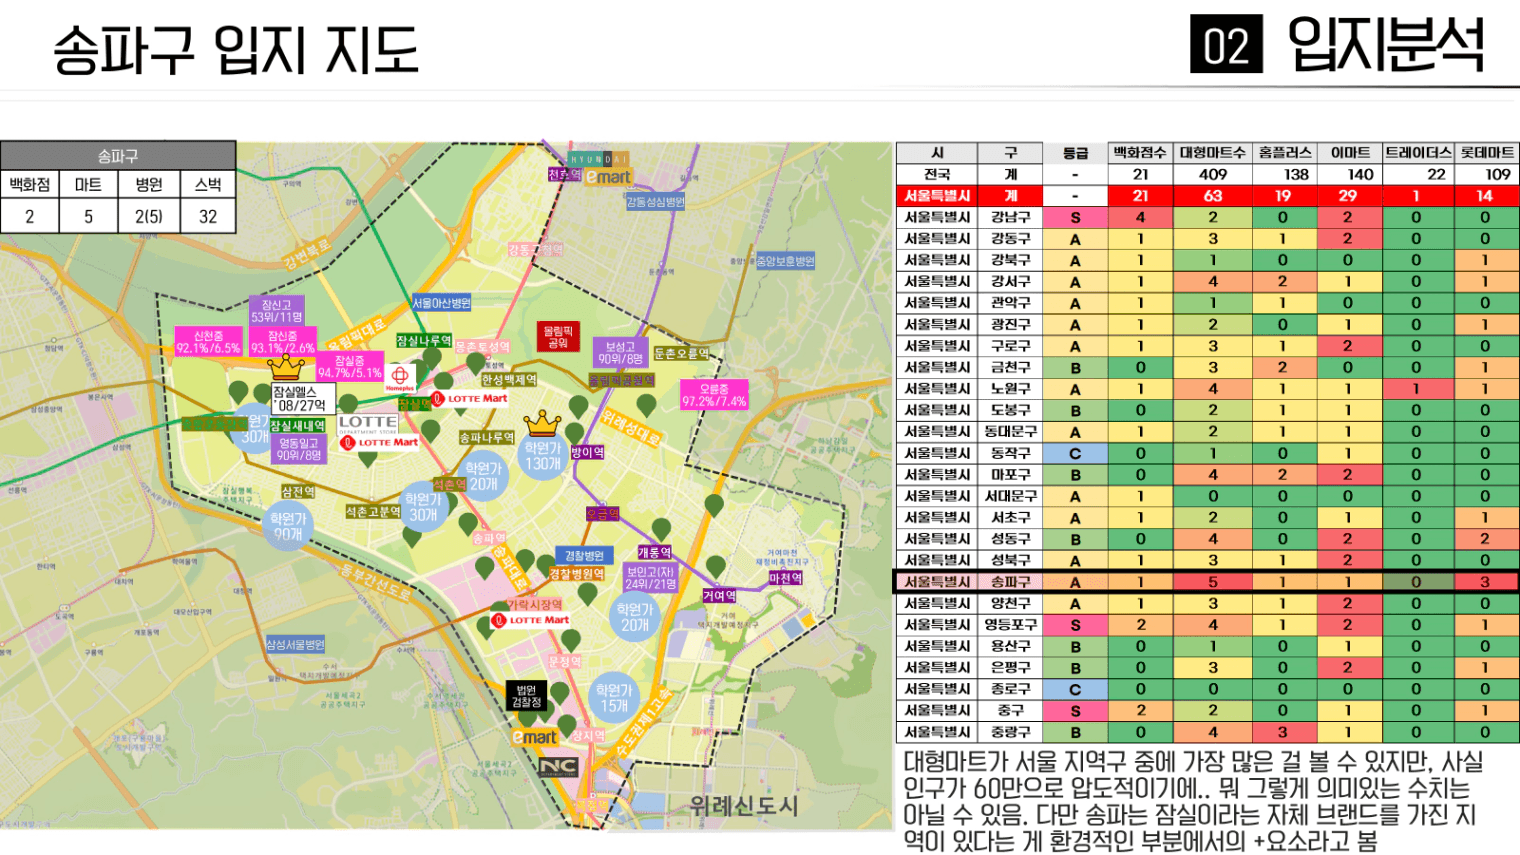Click the 삼성서울병원 hospital label
This screenshot has height=855, width=1520.
coord(295,645)
